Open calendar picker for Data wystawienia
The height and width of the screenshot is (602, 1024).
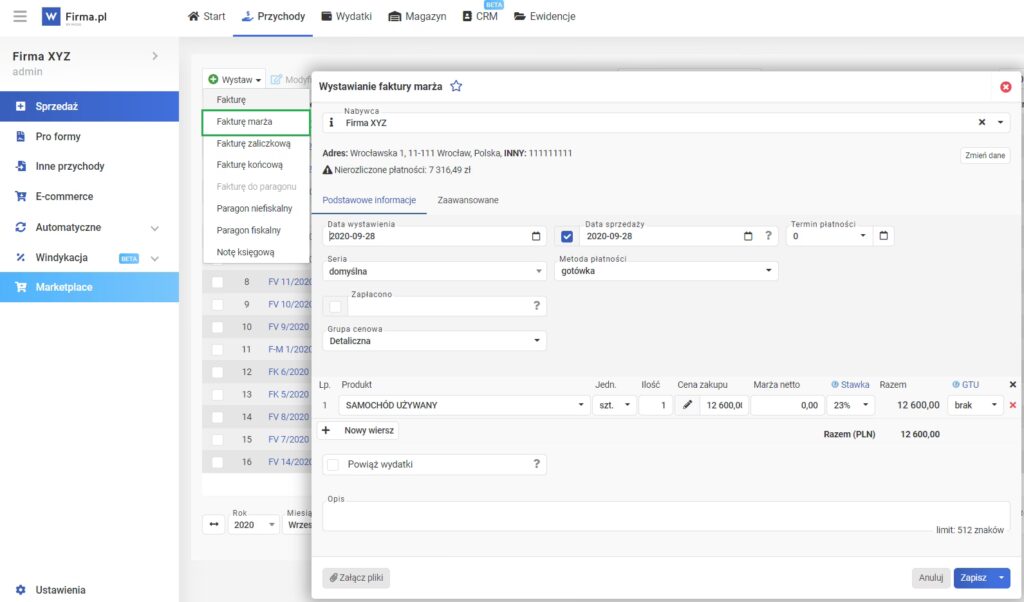pos(536,237)
